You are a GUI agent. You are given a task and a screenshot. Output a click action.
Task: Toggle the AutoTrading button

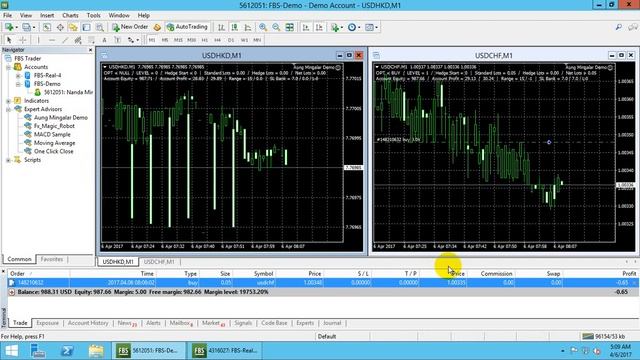coord(187,27)
